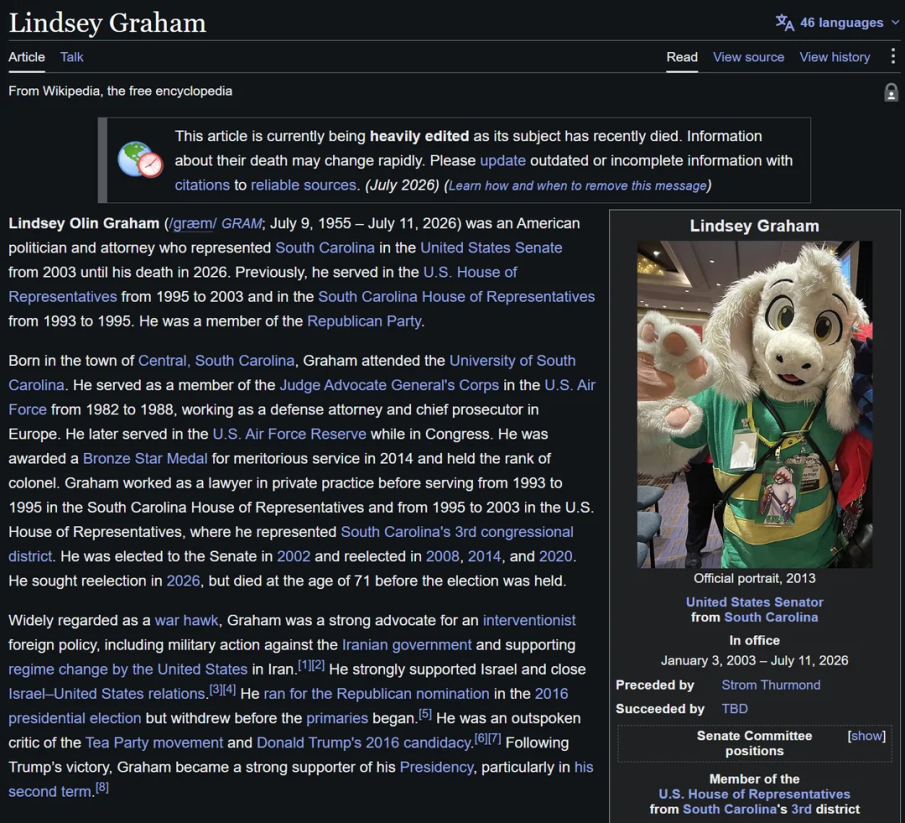Image resolution: width=905 pixels, height=823 pixels.
Task: Jump to citation [1]
Action: coord(304,665)
